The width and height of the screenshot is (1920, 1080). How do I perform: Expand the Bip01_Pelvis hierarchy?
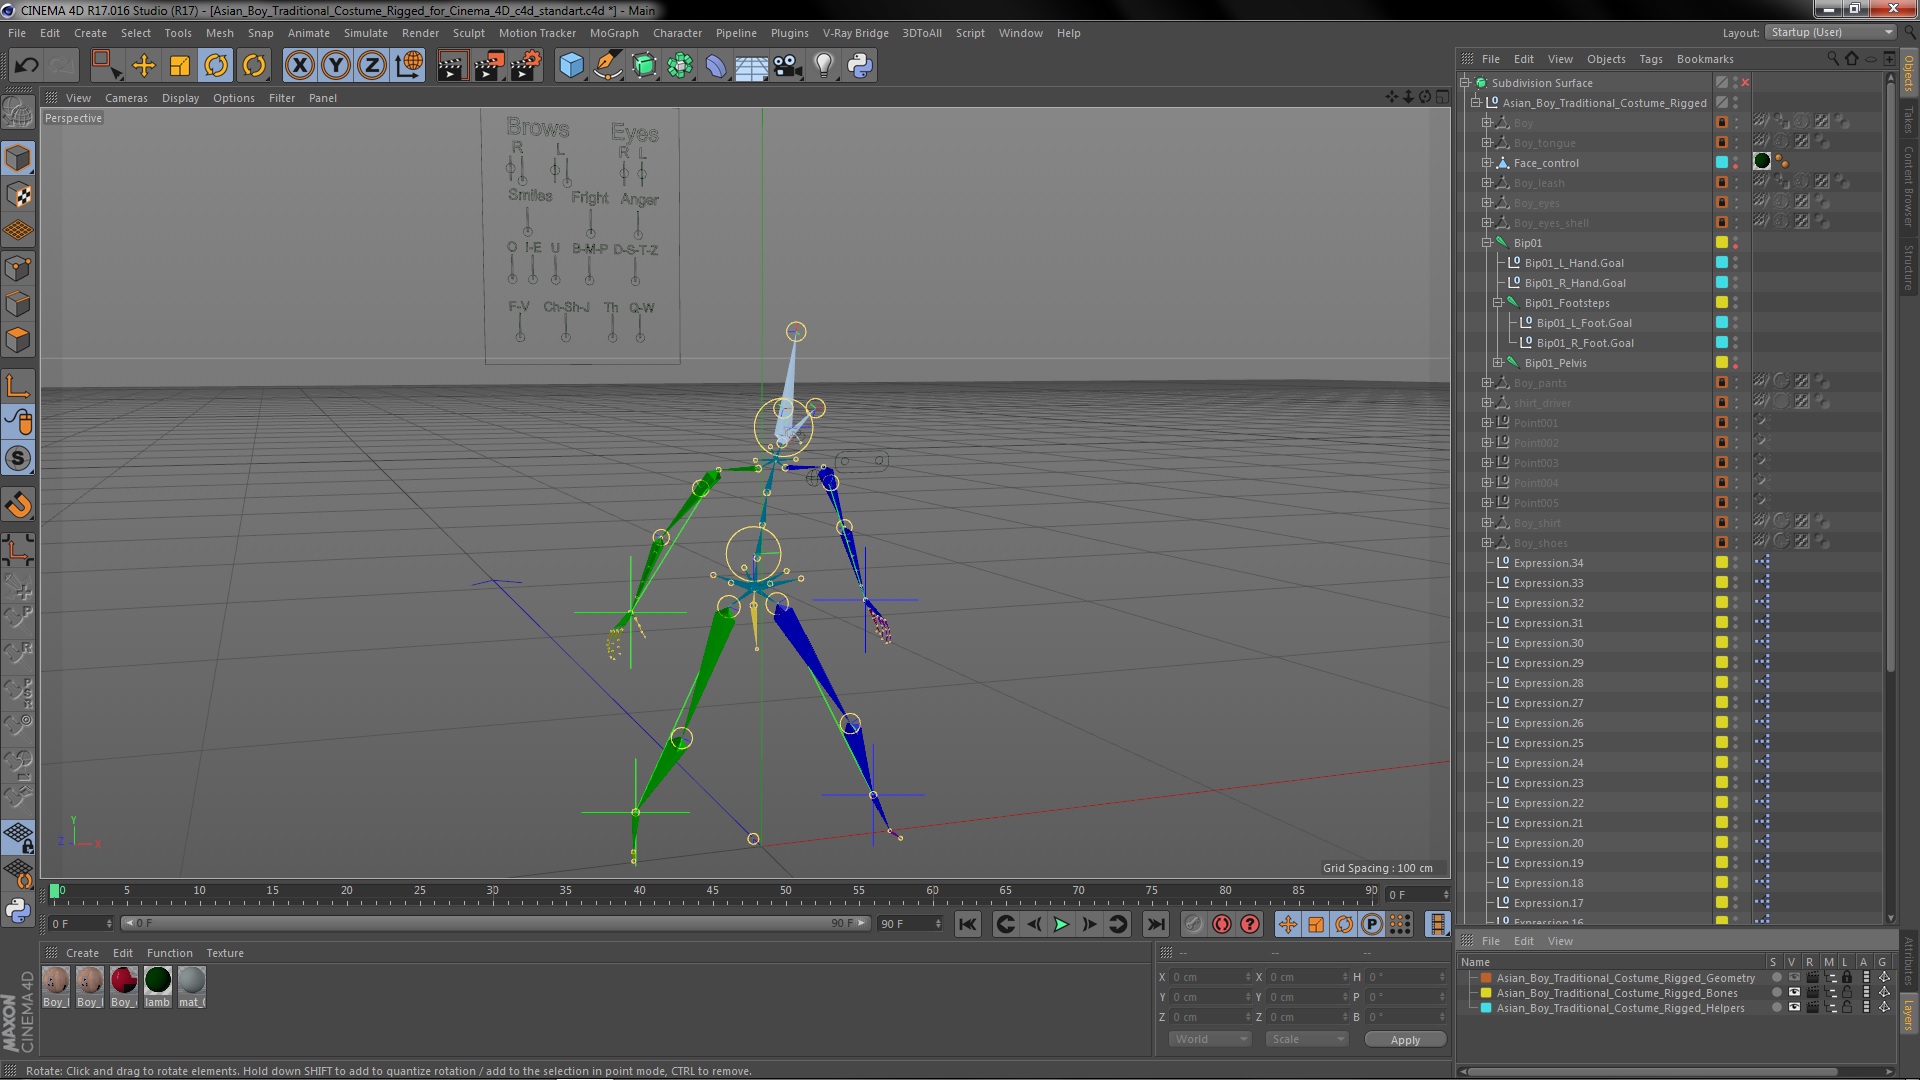click(1498, 363)
